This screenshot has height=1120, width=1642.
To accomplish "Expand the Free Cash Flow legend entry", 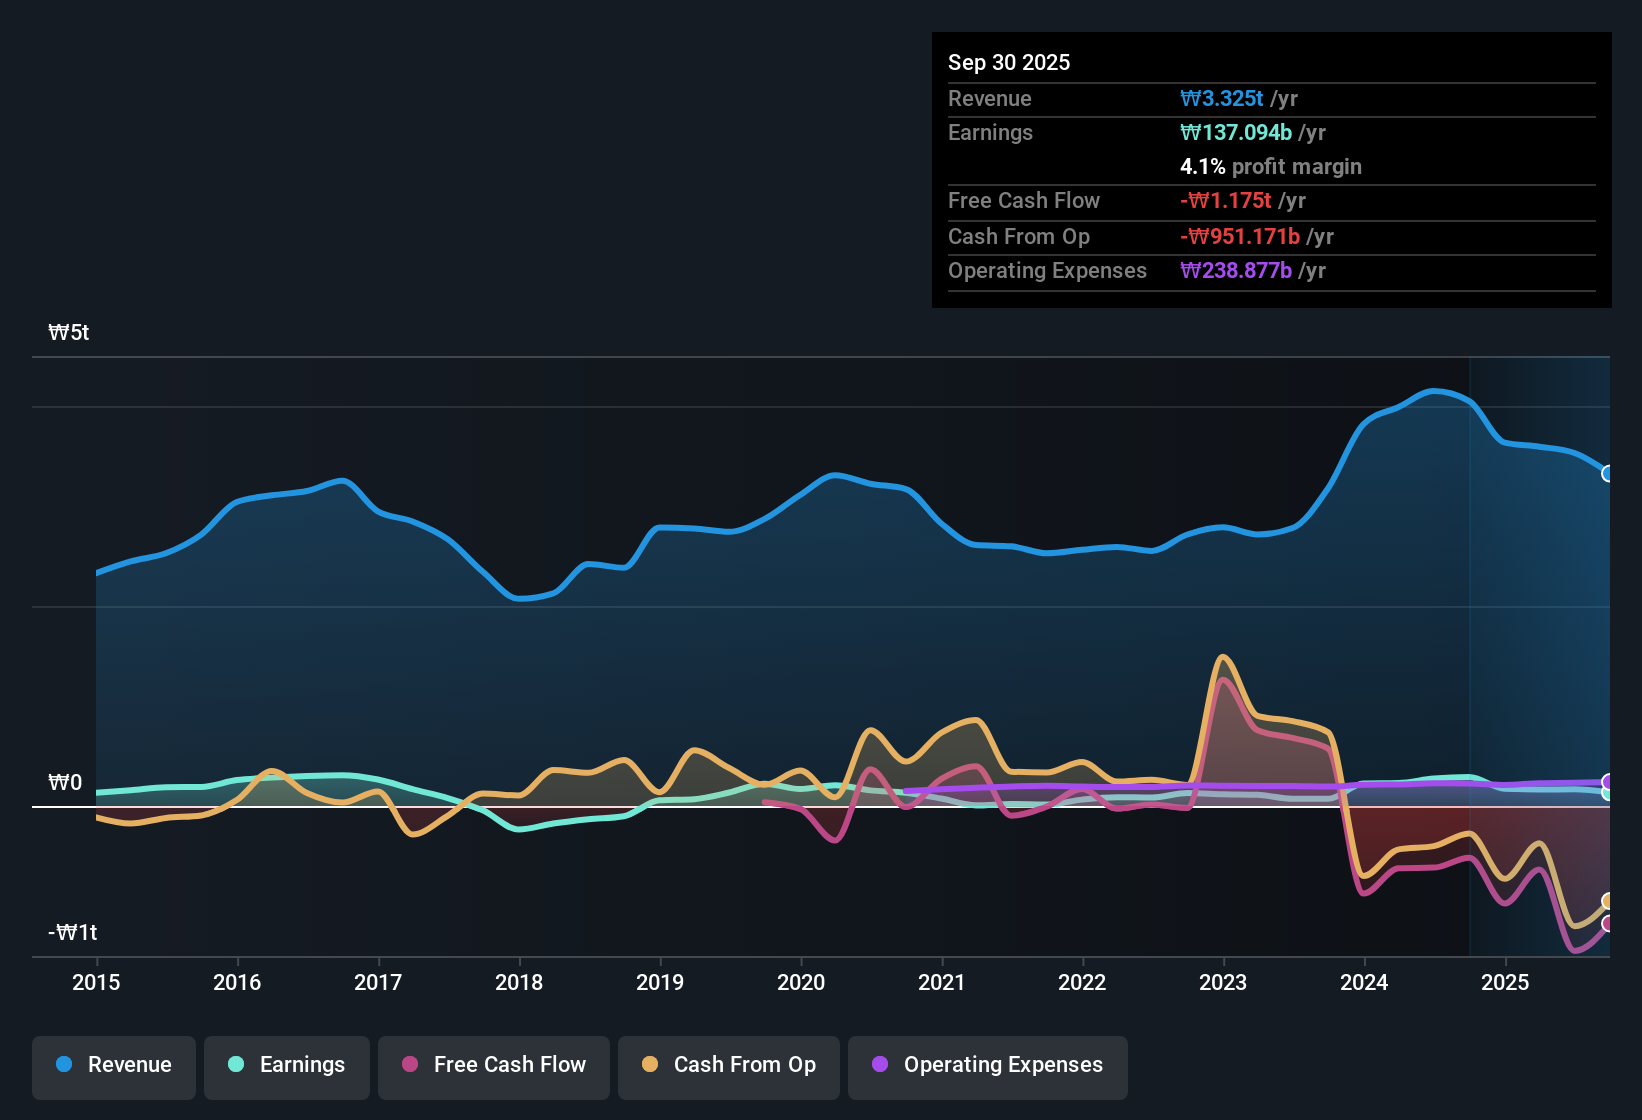I will tap(493, 1065).
